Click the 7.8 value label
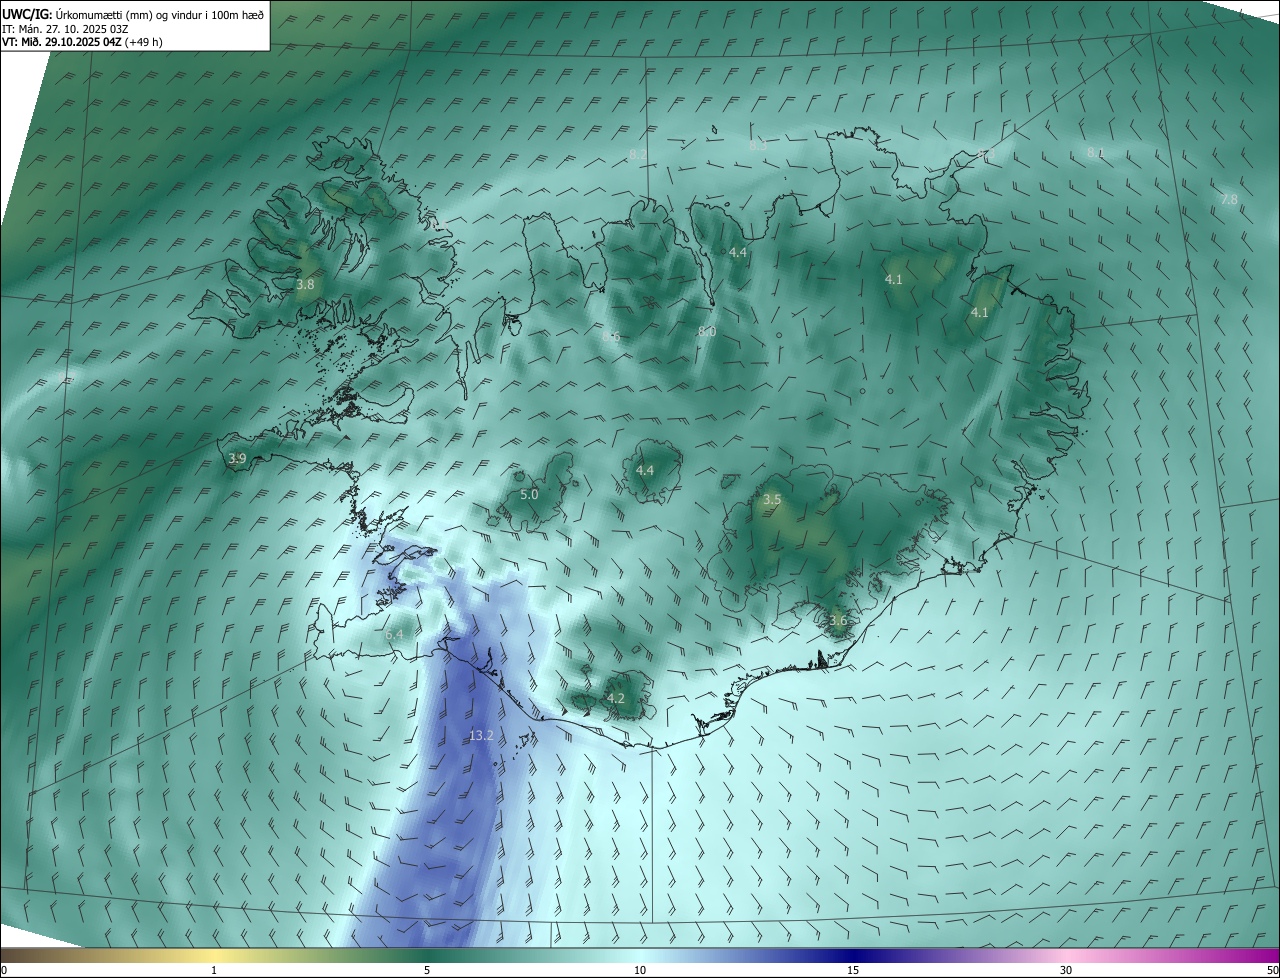The width and height of the screenshot is (1280, 978). (x=1229, y=199)
